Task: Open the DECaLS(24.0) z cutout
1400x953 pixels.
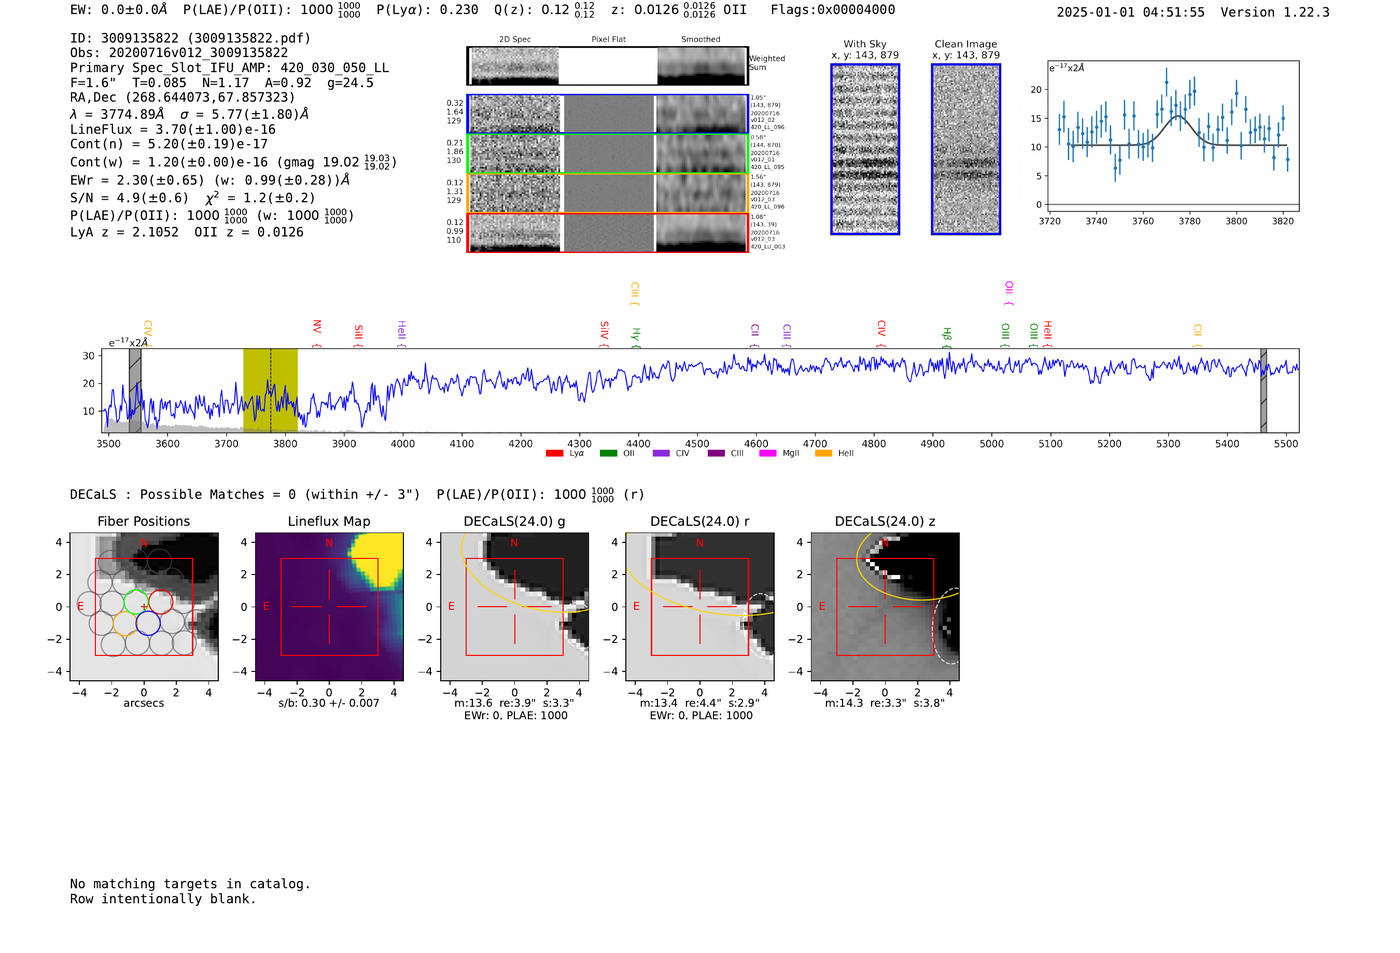Action: pos(885,607)
